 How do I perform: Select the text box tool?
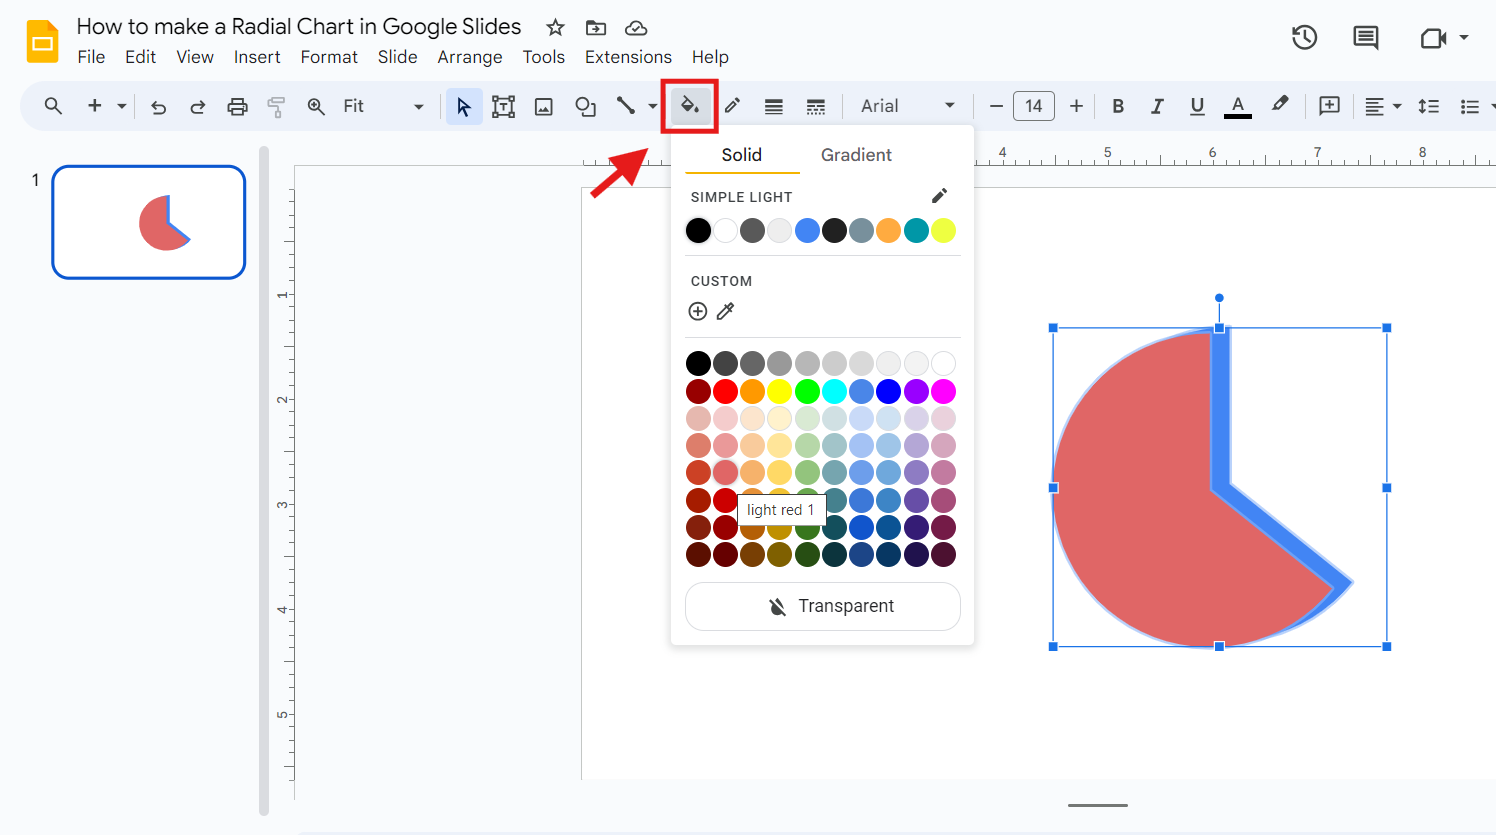coord(503,106)
